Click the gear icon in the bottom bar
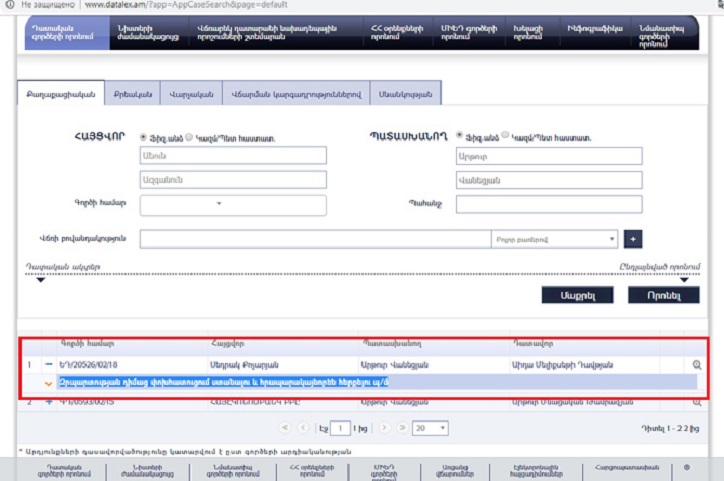Image resolution: width=724 pixels, height=481 pixels. (686, 467)
